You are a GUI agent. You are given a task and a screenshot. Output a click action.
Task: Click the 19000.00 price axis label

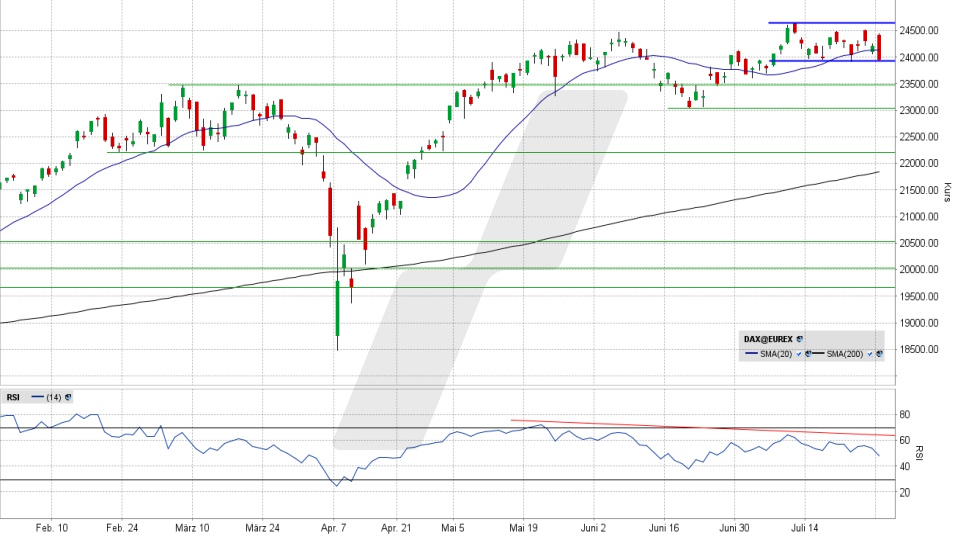tap(919, 323)
